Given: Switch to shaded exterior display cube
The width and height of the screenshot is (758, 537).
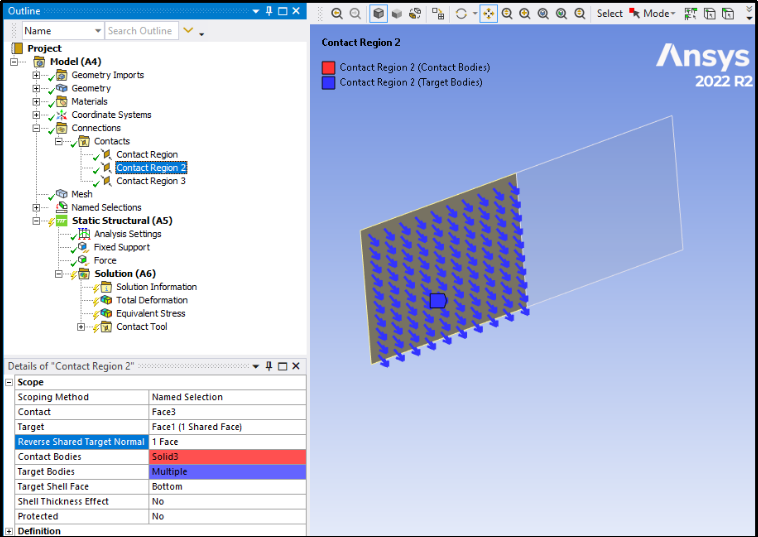Looking at the screenshot, I should point(397,14).
